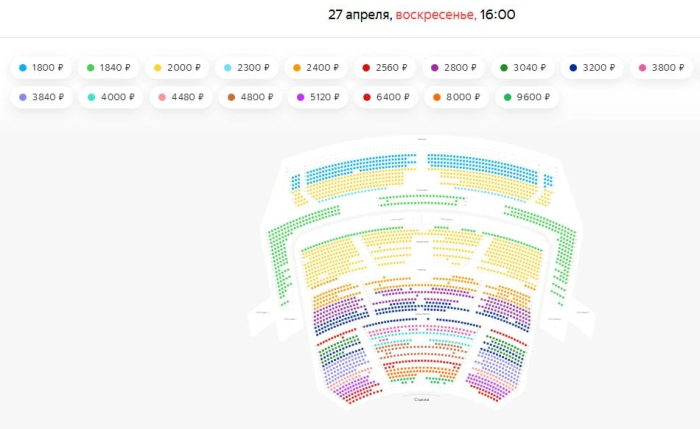Click the 3840 ₽ price filter
The image size is (700, 429).
pos(42,97)
